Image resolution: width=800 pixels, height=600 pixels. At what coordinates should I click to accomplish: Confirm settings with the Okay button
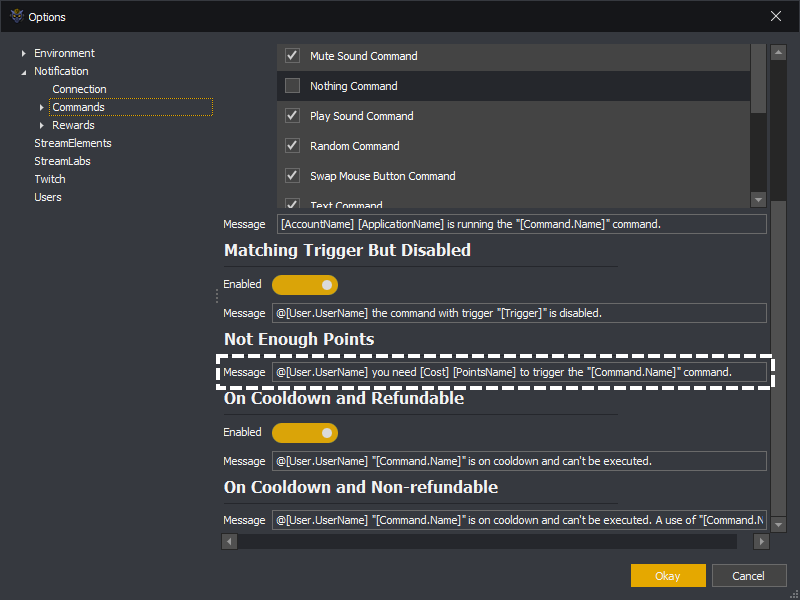click(668, 576)
